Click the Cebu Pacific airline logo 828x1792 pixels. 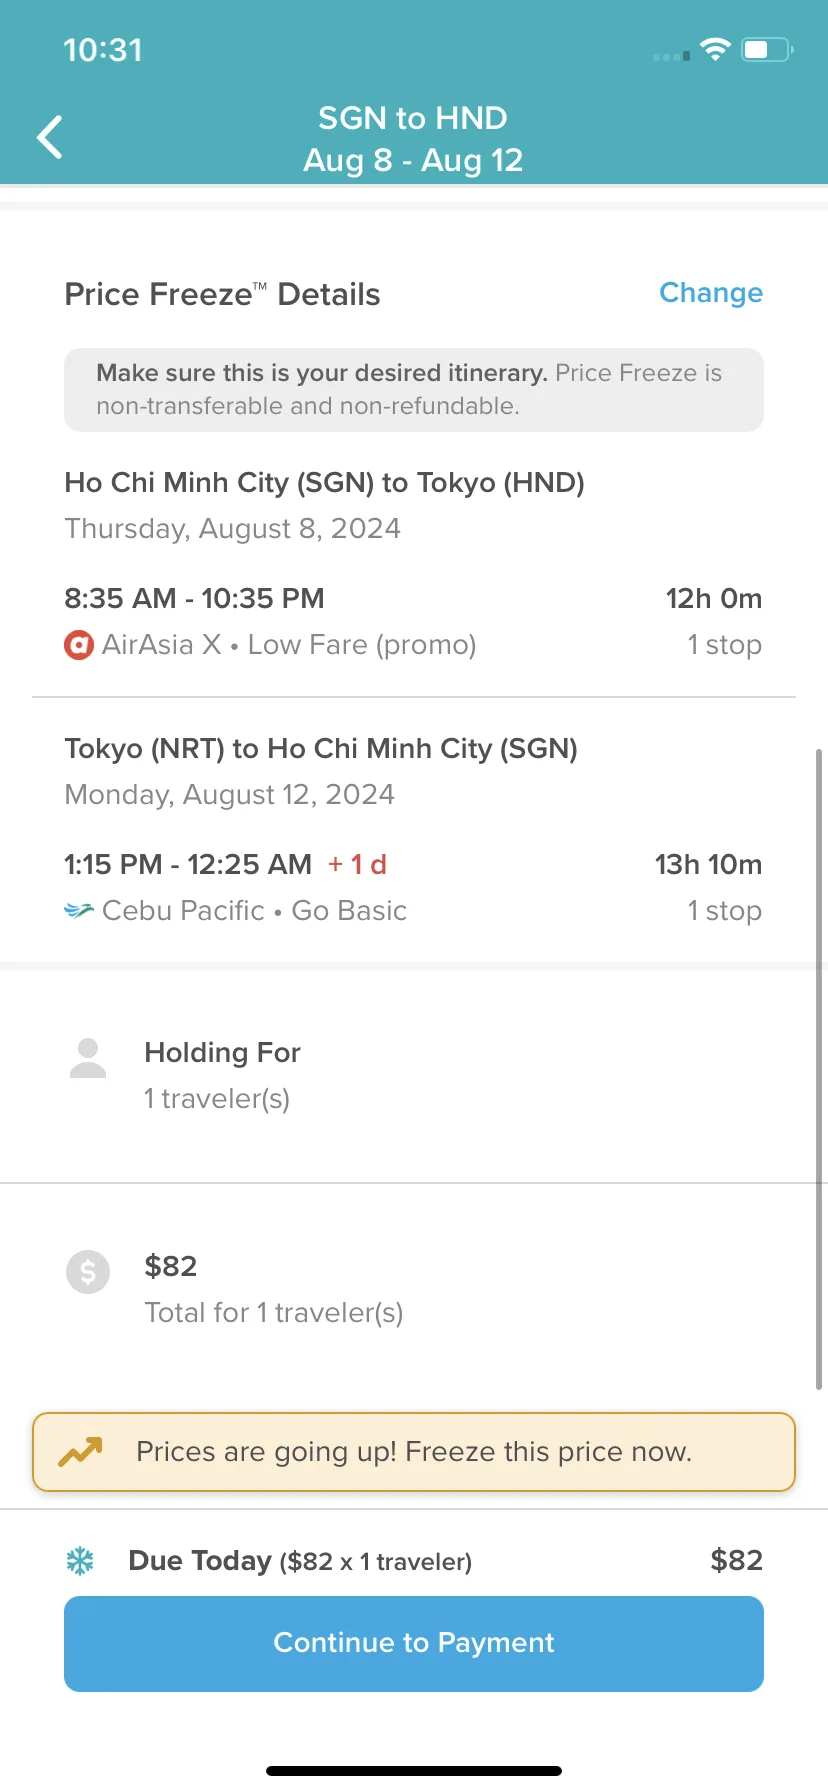pos(79,911)
